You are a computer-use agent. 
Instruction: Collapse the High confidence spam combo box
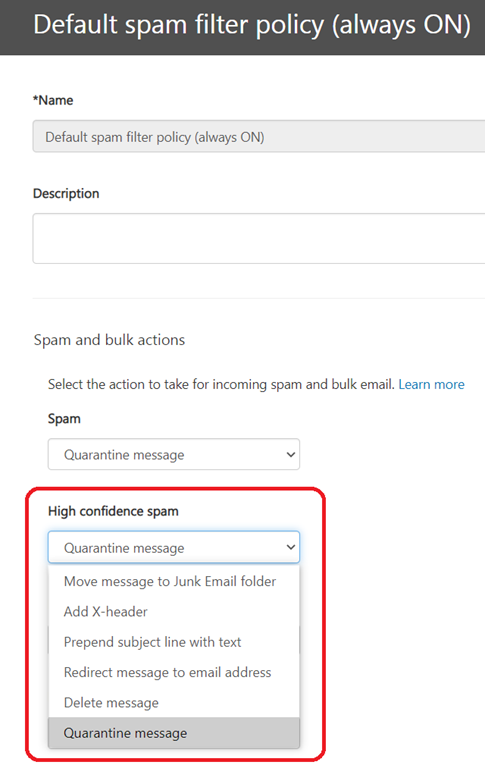click(174, 547)
